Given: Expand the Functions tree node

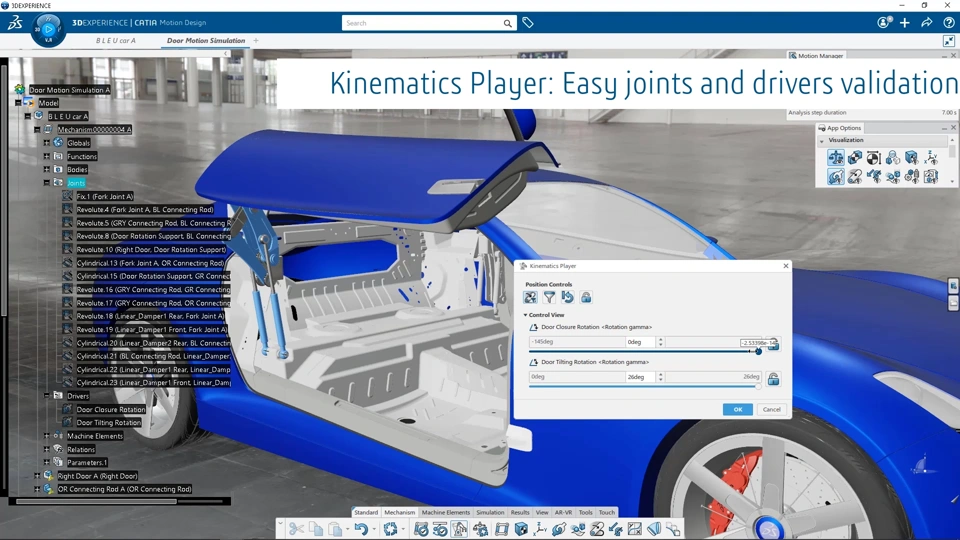Looking at the screenshot, I should [x=47, y=156].
